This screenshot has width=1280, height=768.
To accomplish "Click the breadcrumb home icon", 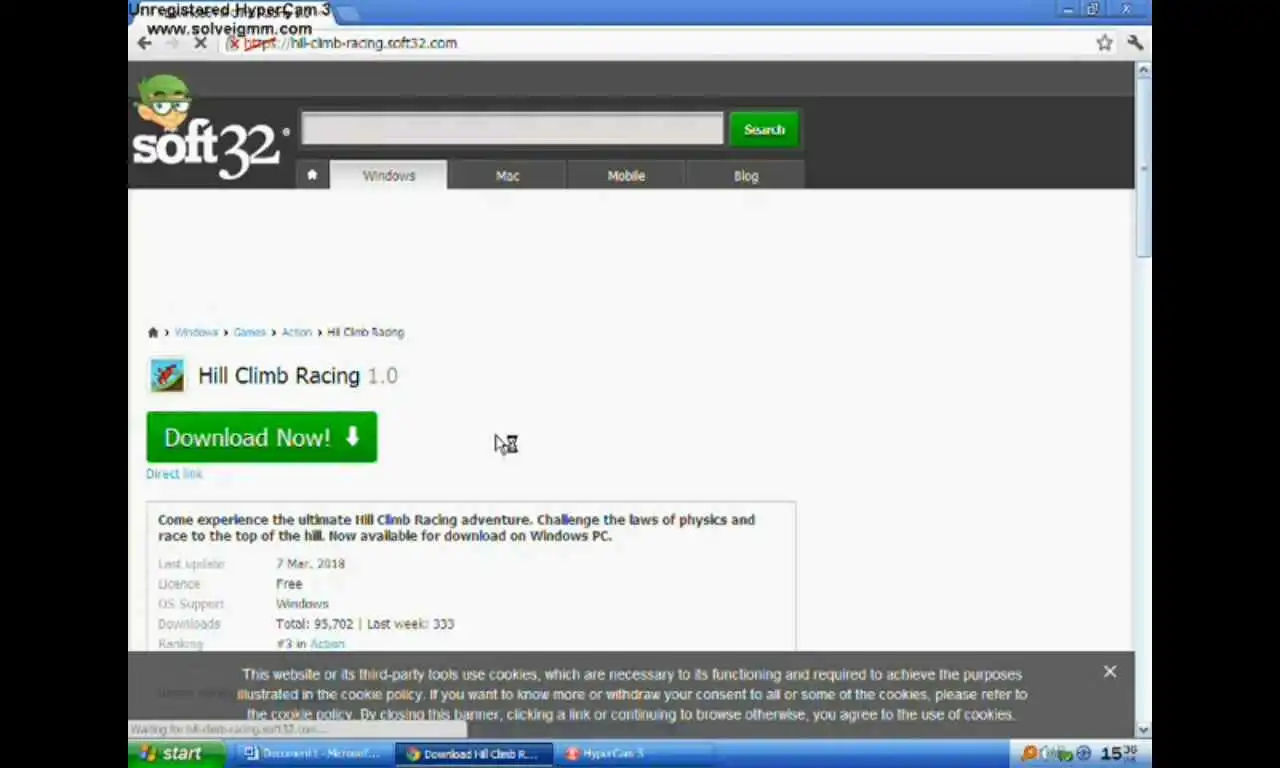I will [x=153, y=332].
